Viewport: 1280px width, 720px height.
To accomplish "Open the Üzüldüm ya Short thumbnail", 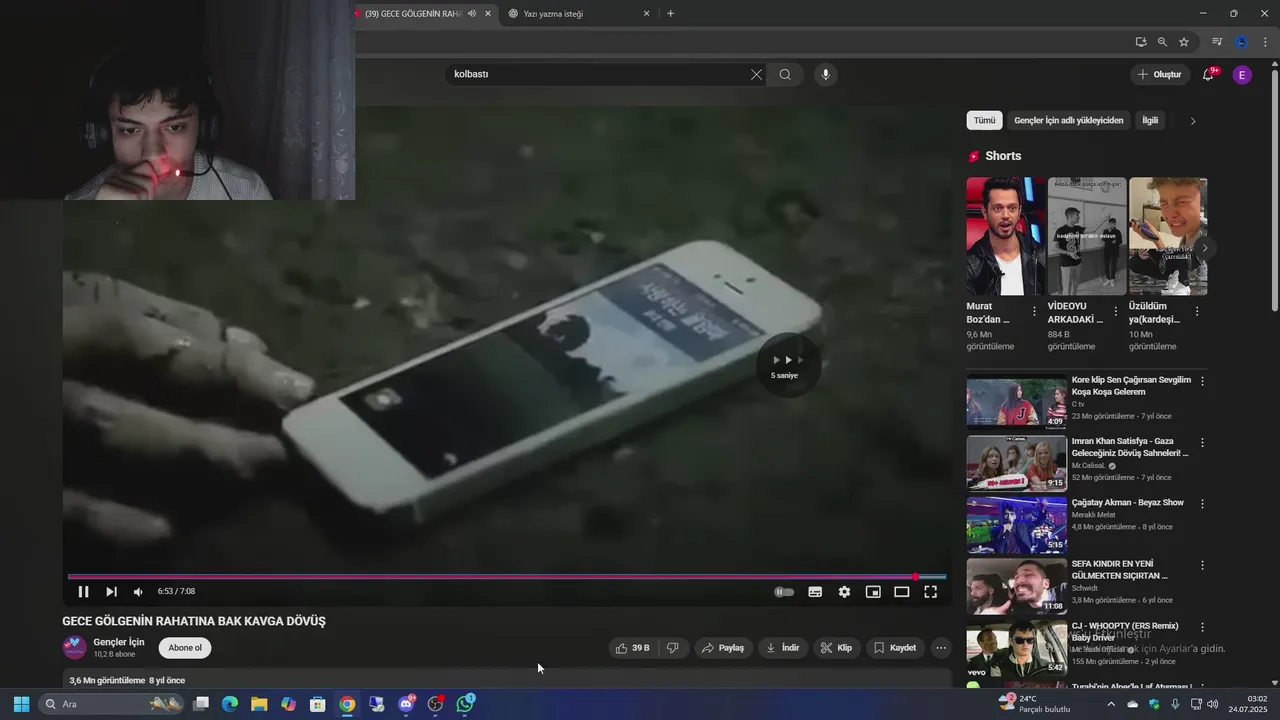I will click(1168, 236).
